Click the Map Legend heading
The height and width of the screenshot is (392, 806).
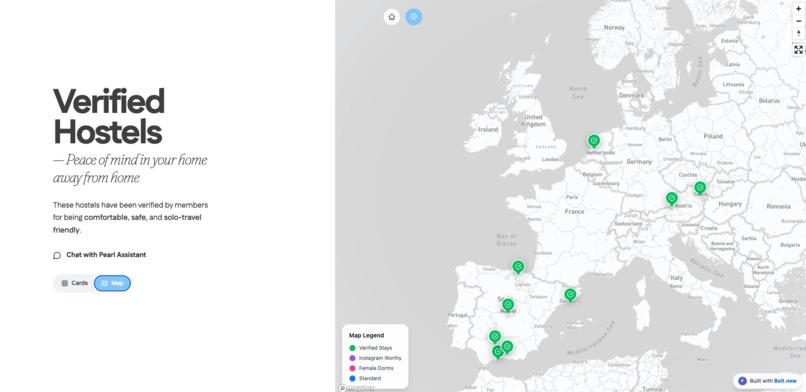367,335
